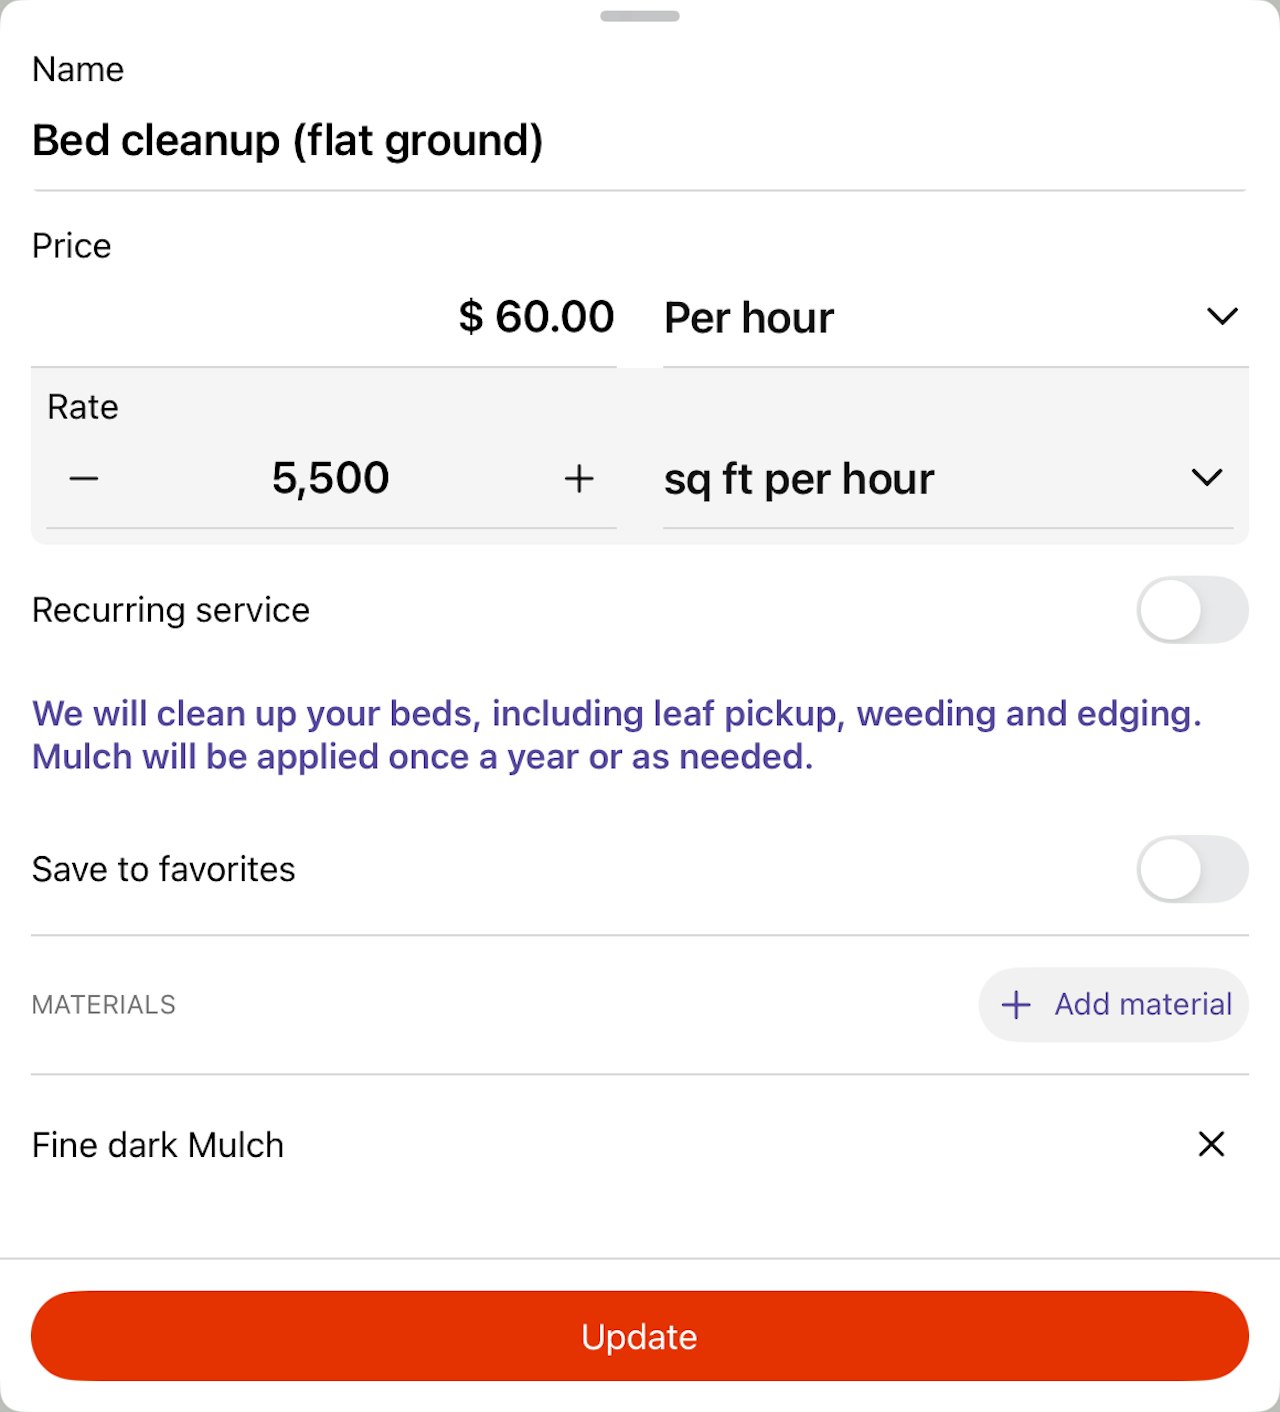
Task: Edit the Bed cleanup name field
Action: coord(288,141)
